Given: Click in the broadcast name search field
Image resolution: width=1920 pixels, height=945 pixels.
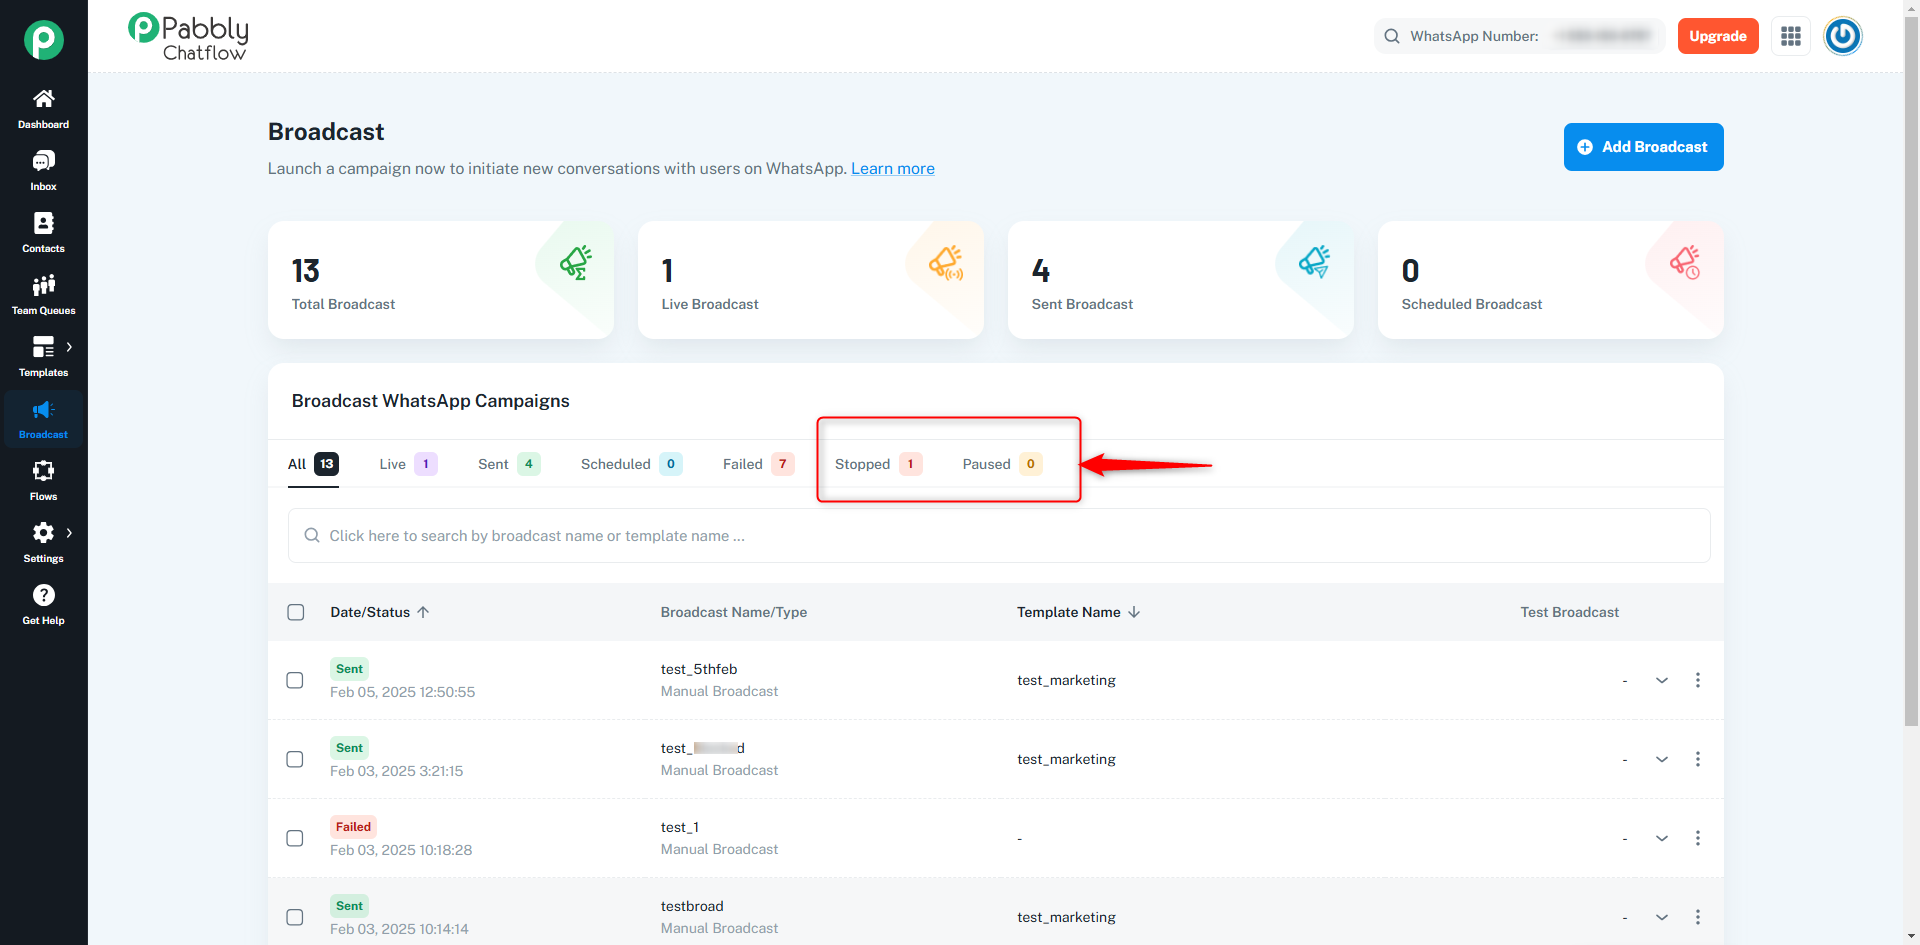Looking at the screenshot, I should point(999,536).
